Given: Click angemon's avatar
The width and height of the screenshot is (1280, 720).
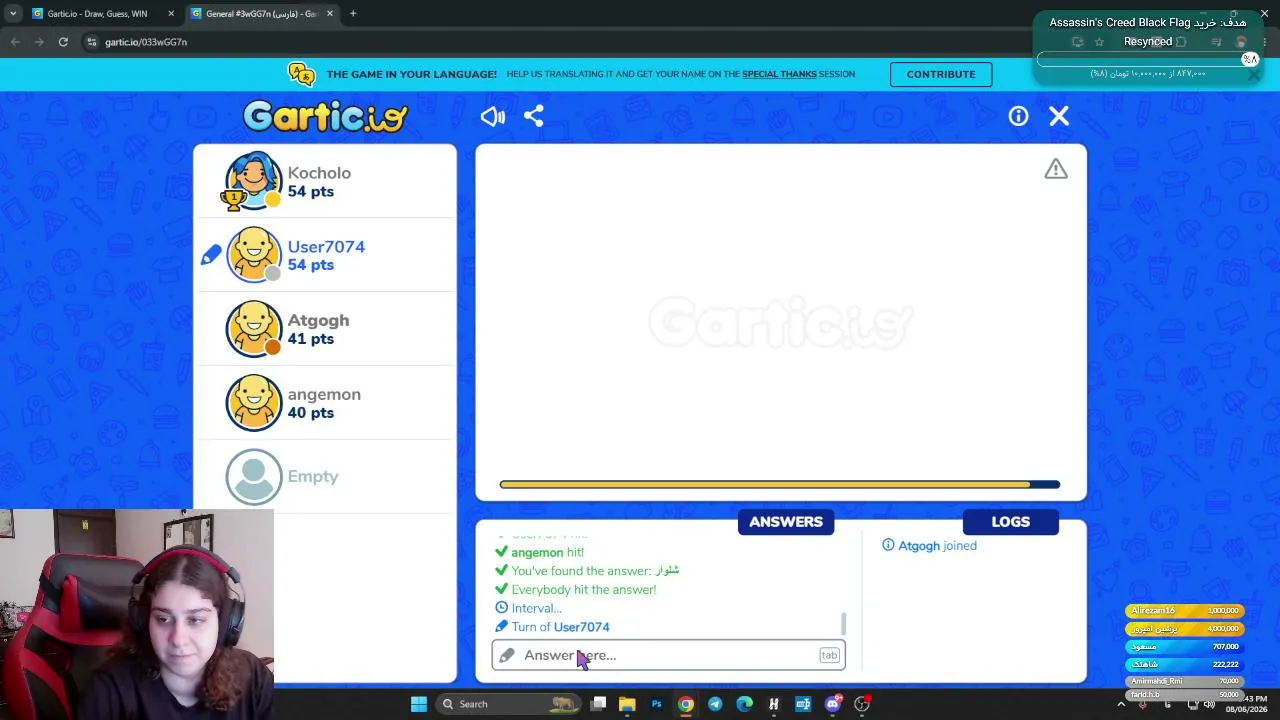Looking at the screenshot, I should (x=253, y=402).
